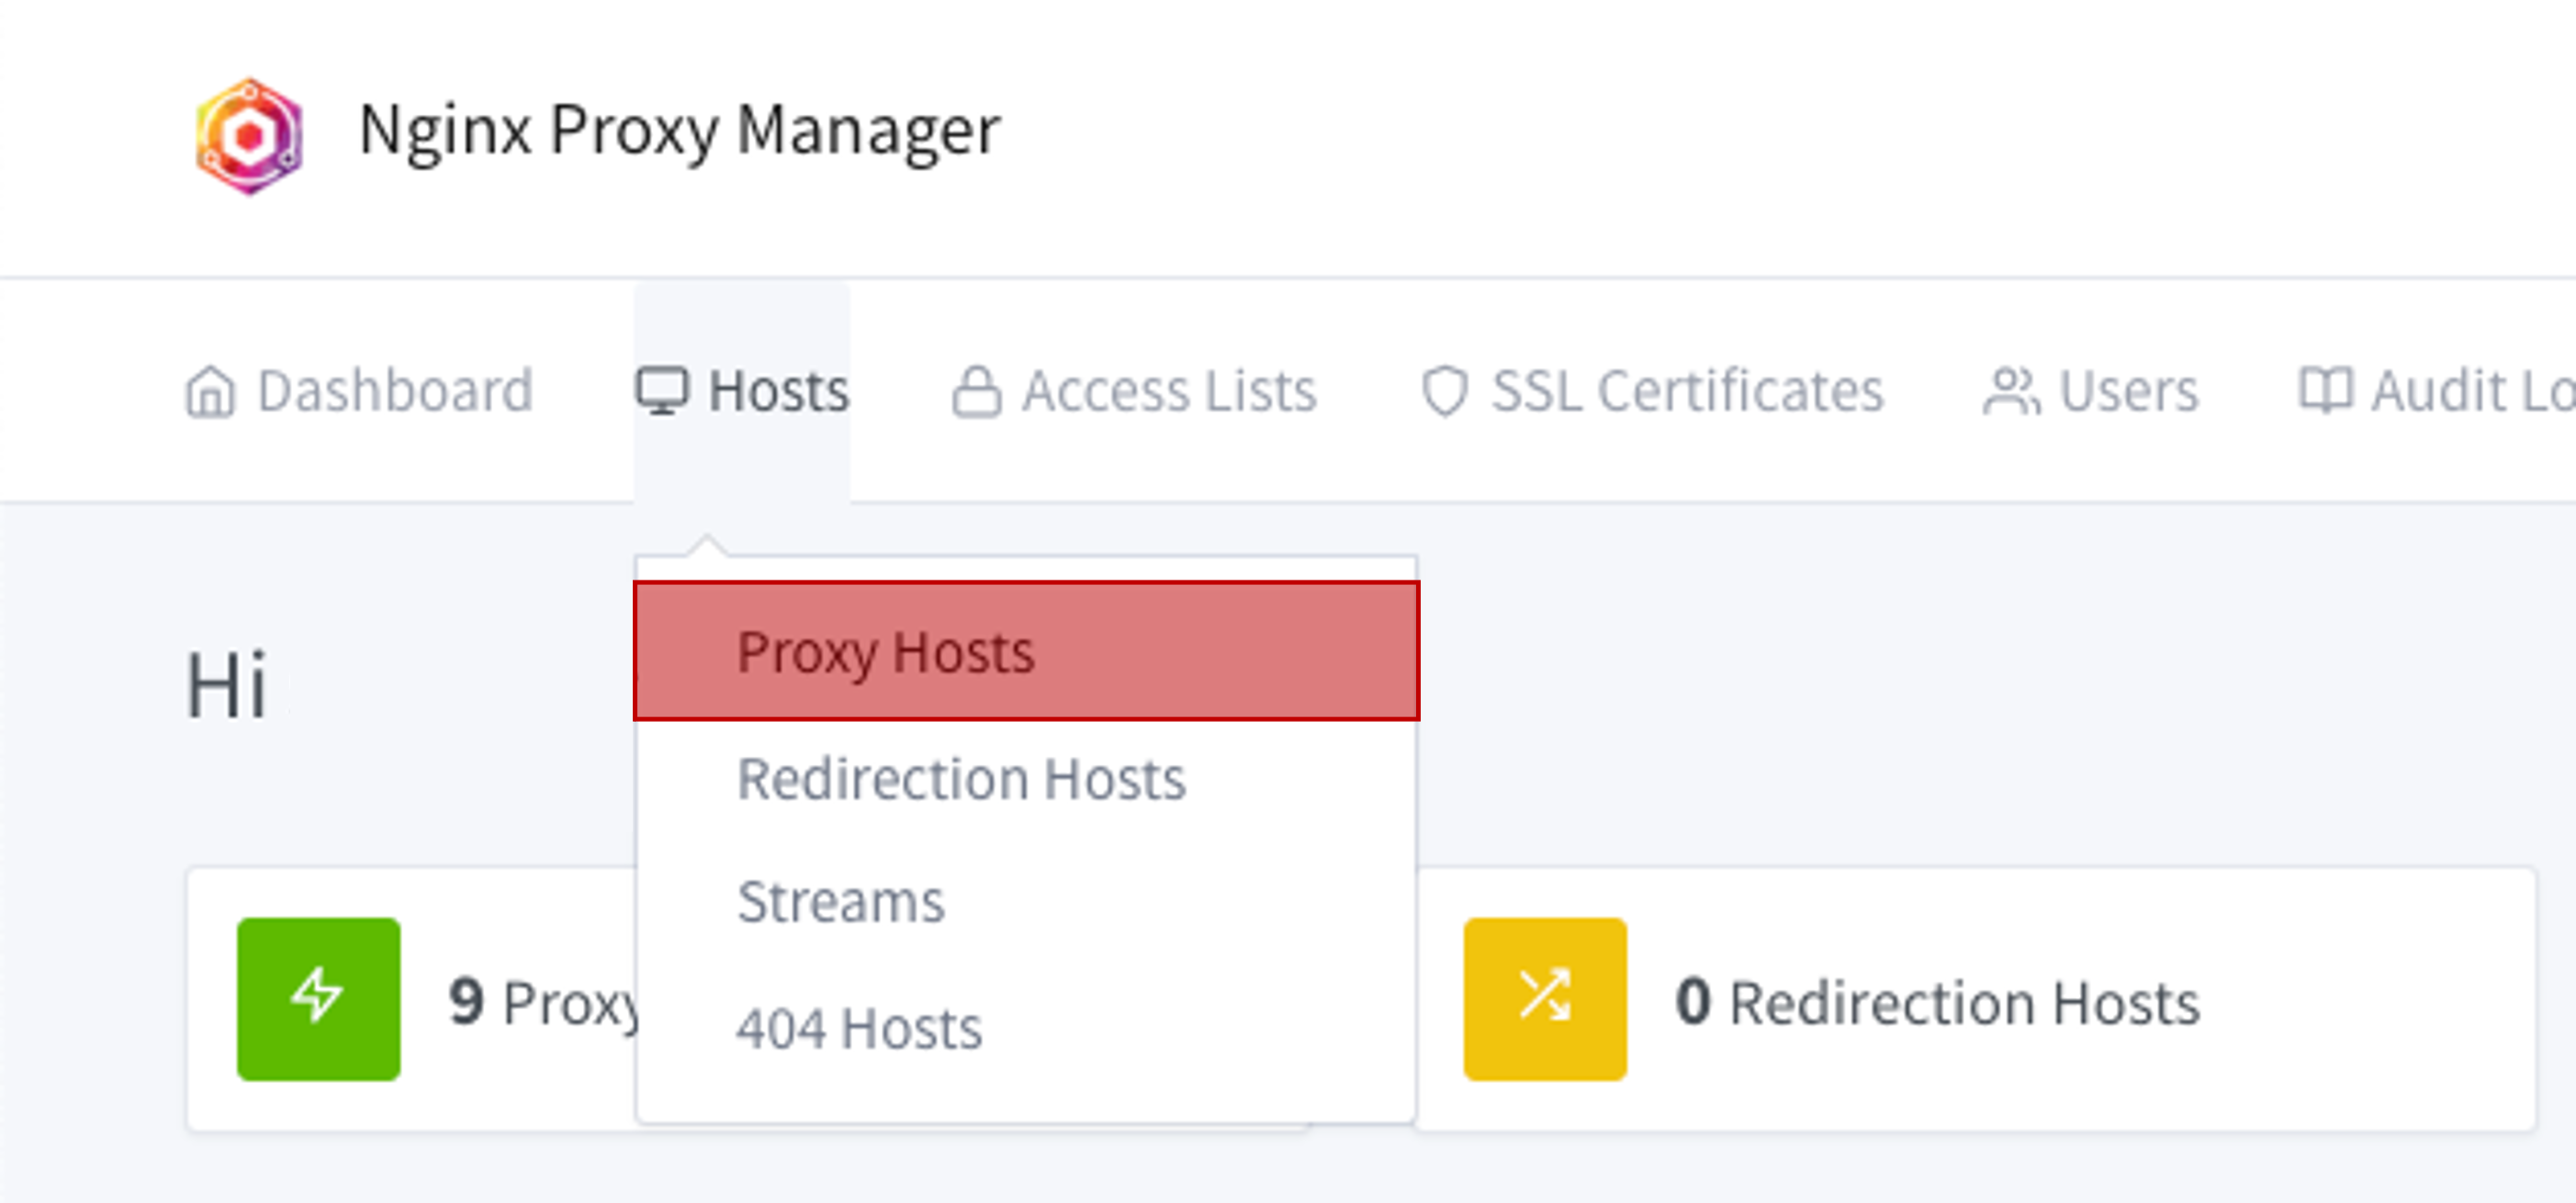
Task: Select Proxy Hosts from the dropdown
Action: coord(885,652)
